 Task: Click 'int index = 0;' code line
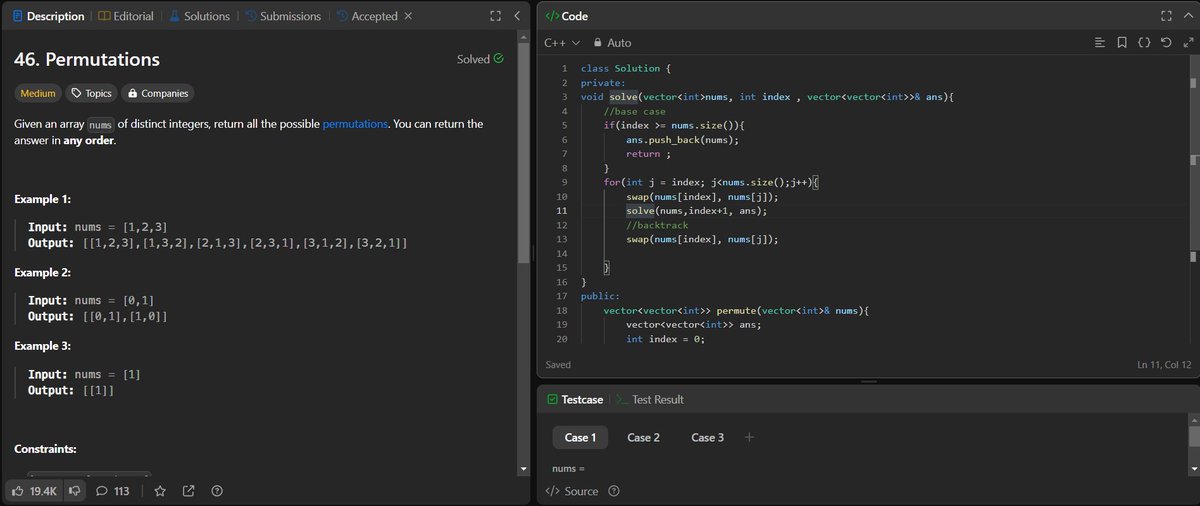[666, 339]
